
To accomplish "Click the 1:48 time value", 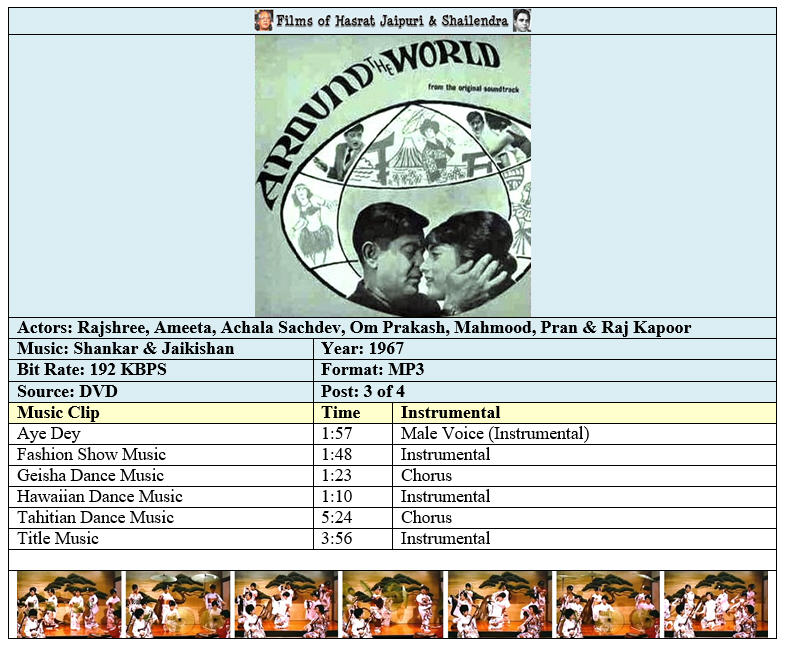I will [x=337, y=455].
